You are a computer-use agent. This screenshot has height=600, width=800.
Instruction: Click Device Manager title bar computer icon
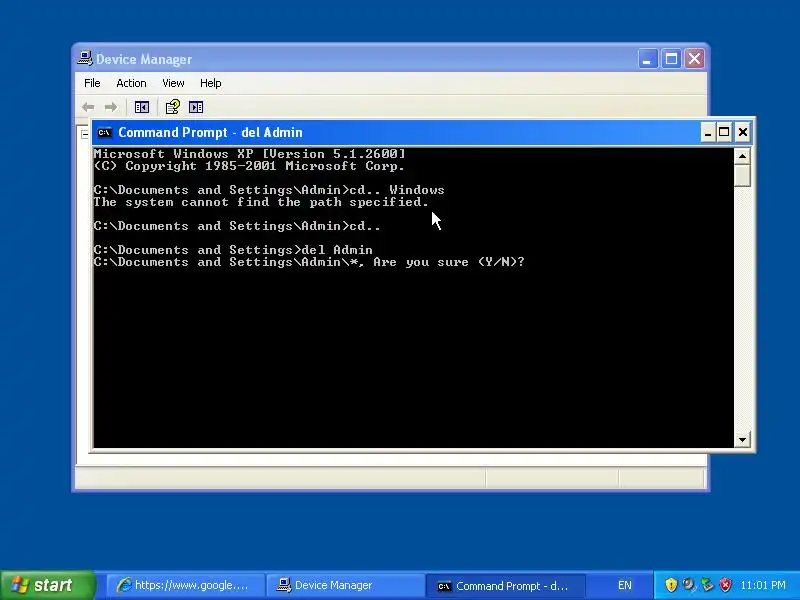(85, 58)
